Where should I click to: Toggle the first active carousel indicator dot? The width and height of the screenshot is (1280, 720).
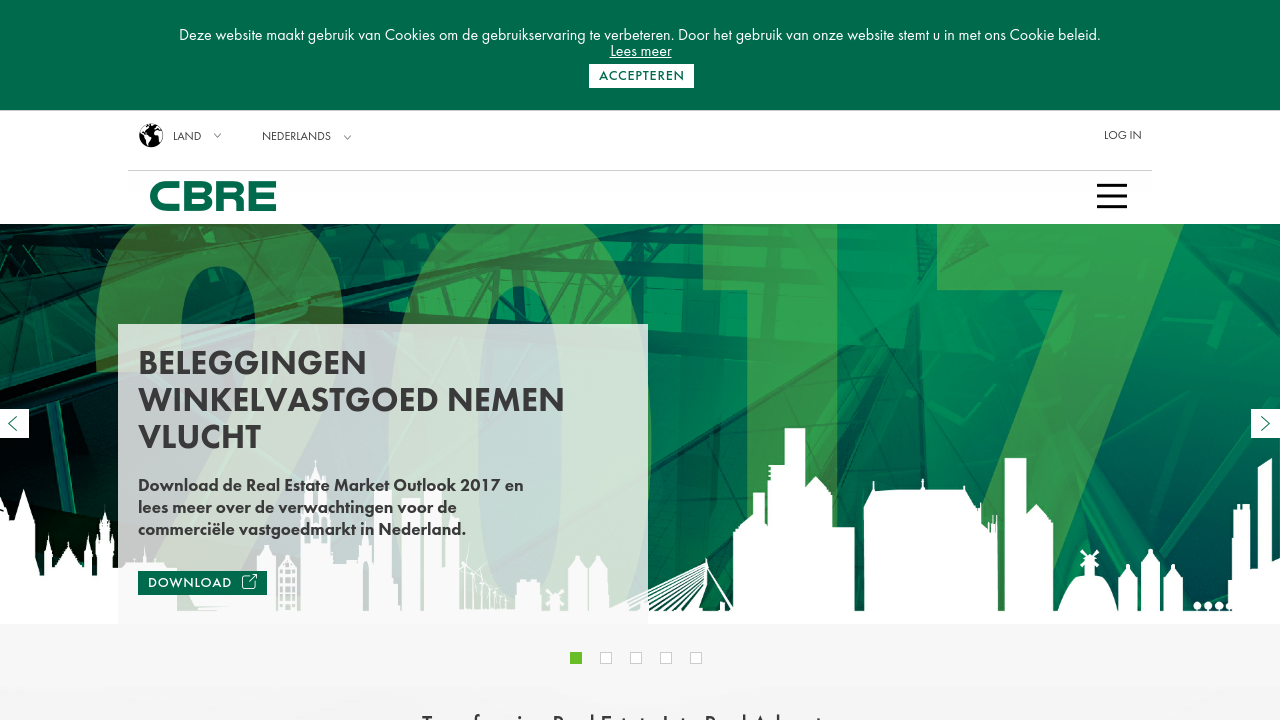tap(576, 657)
